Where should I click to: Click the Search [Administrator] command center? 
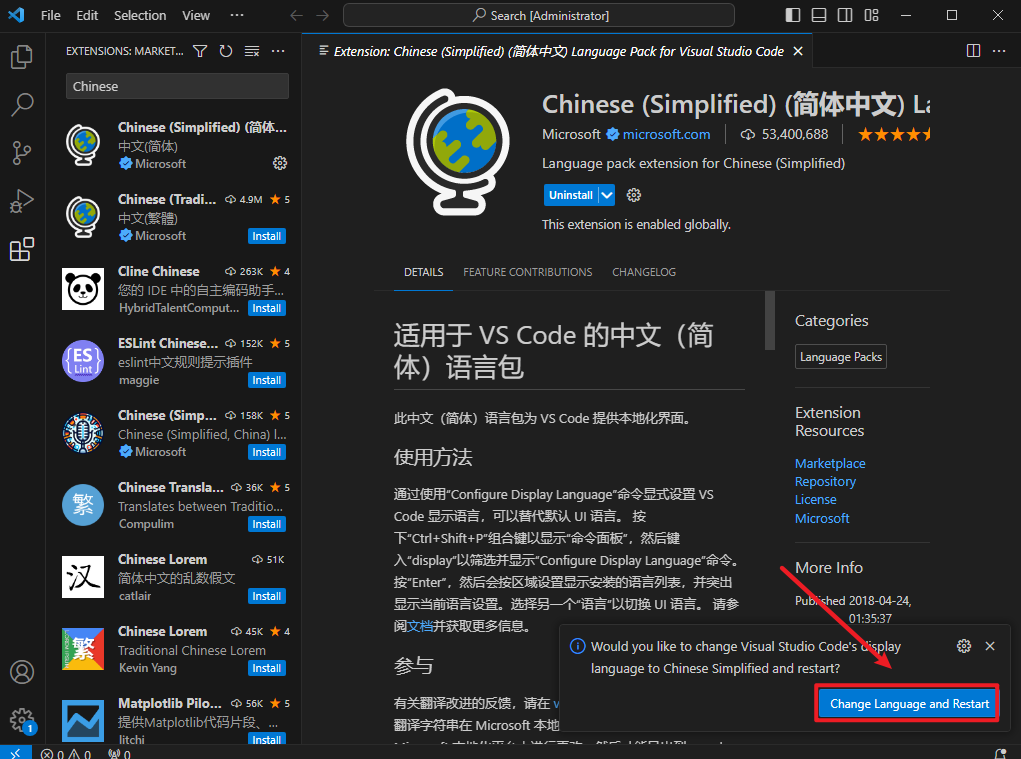coord(538,15)
